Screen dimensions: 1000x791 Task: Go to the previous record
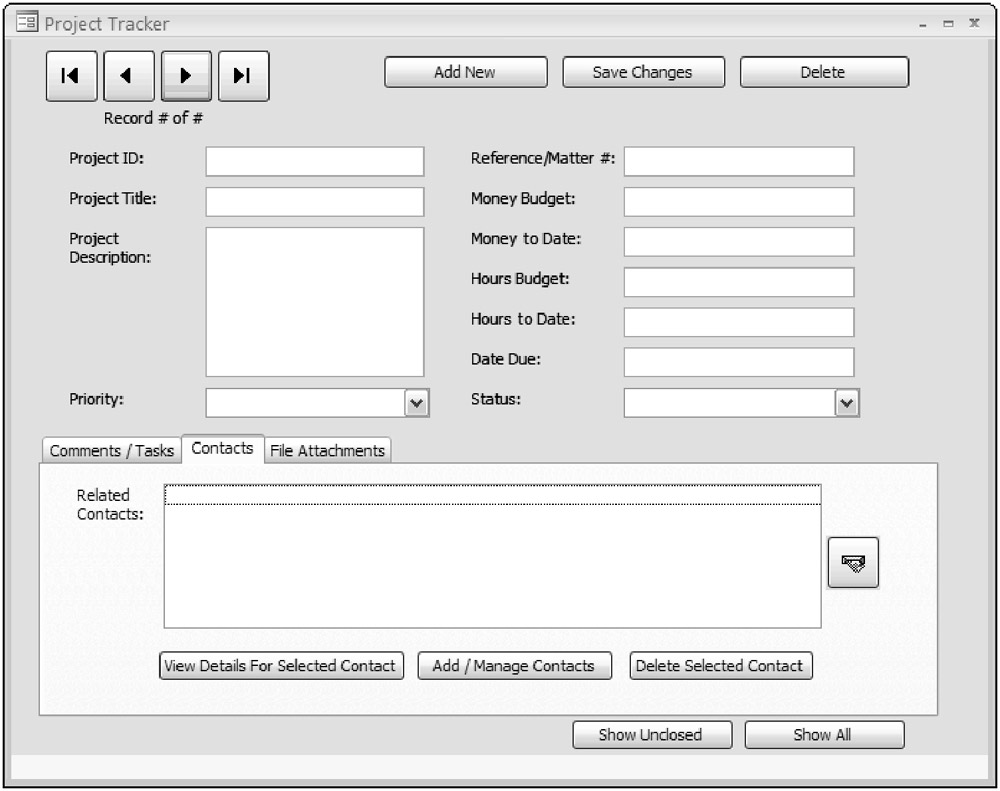(x=128, y=76)
